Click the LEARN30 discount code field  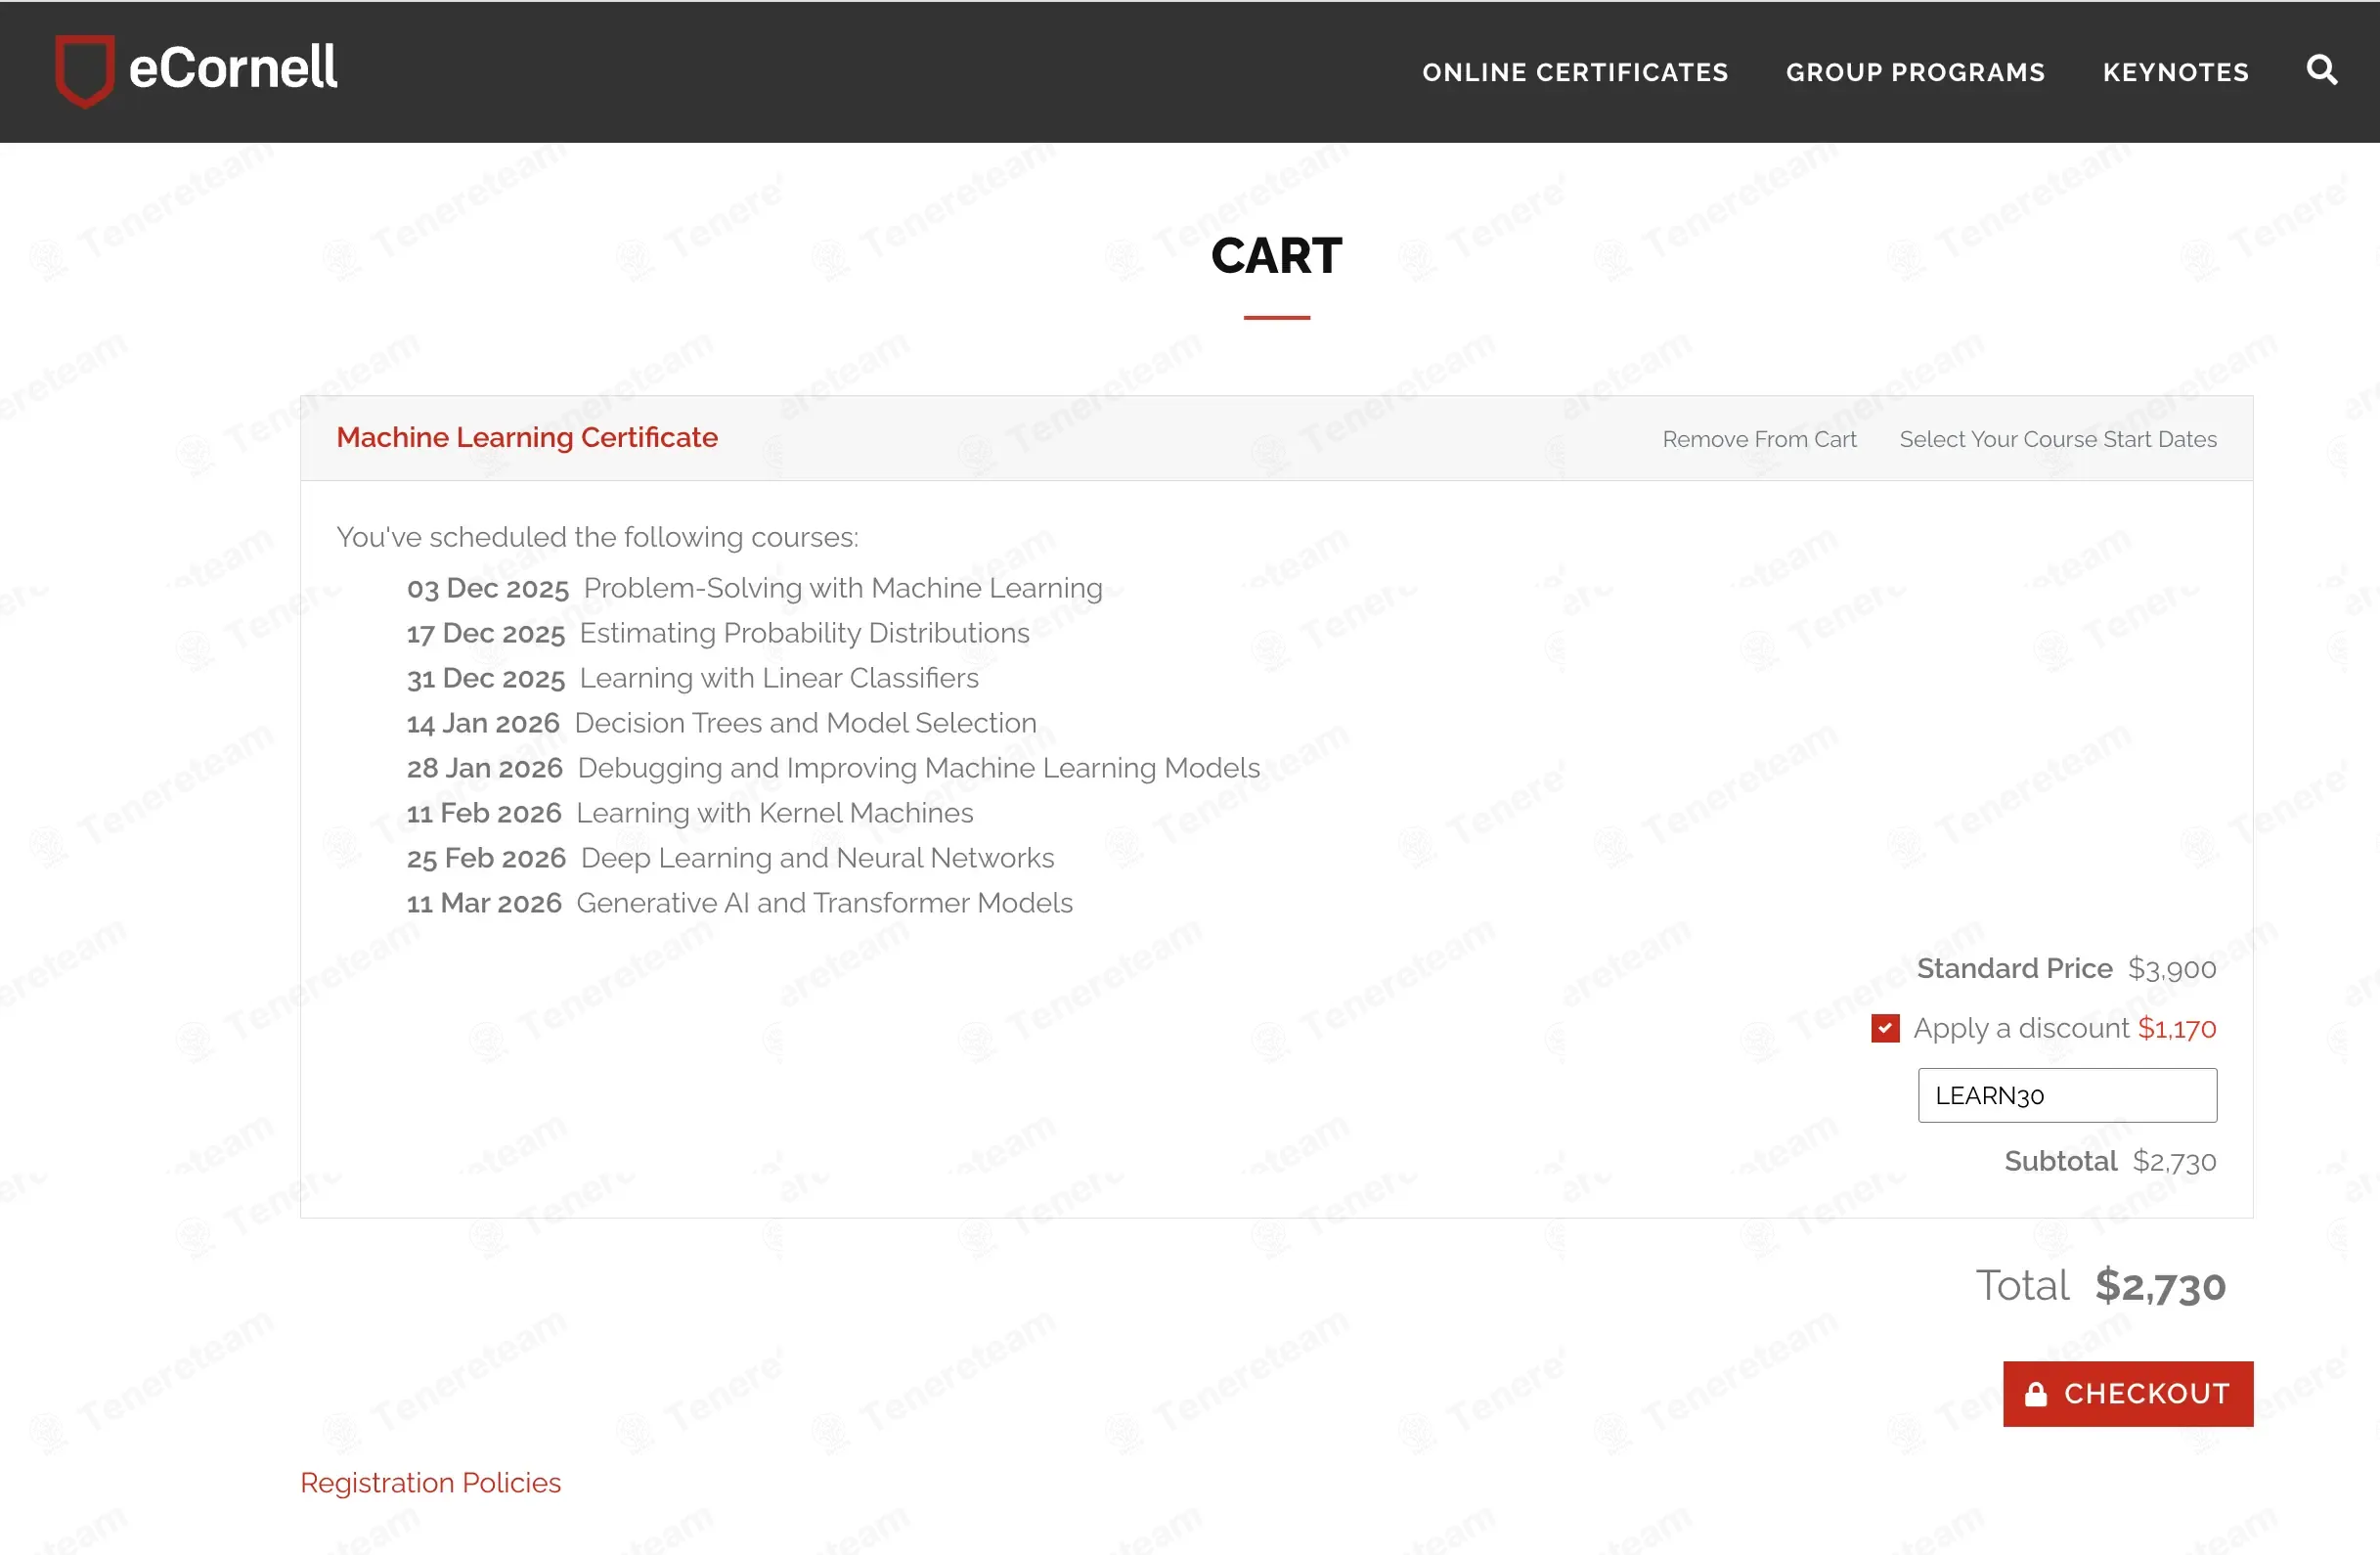pos(2067,1095)
